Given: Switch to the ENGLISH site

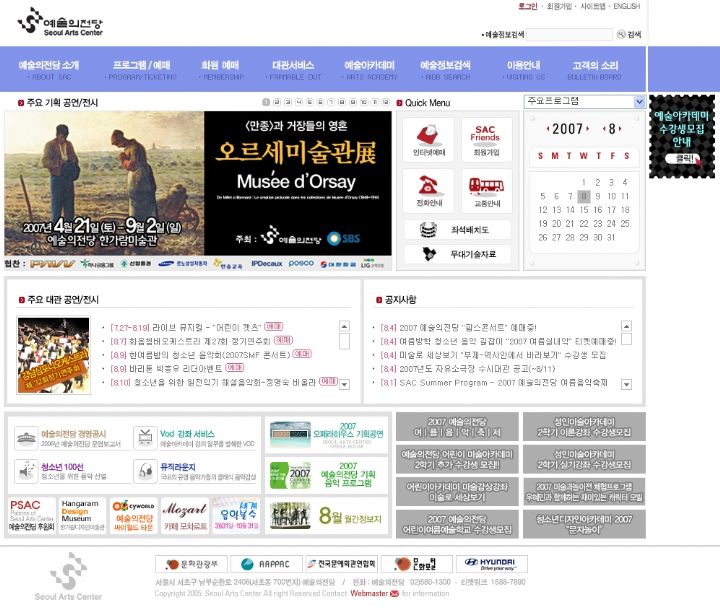Looking at the screenshot, I should click(x=627, y=6).
